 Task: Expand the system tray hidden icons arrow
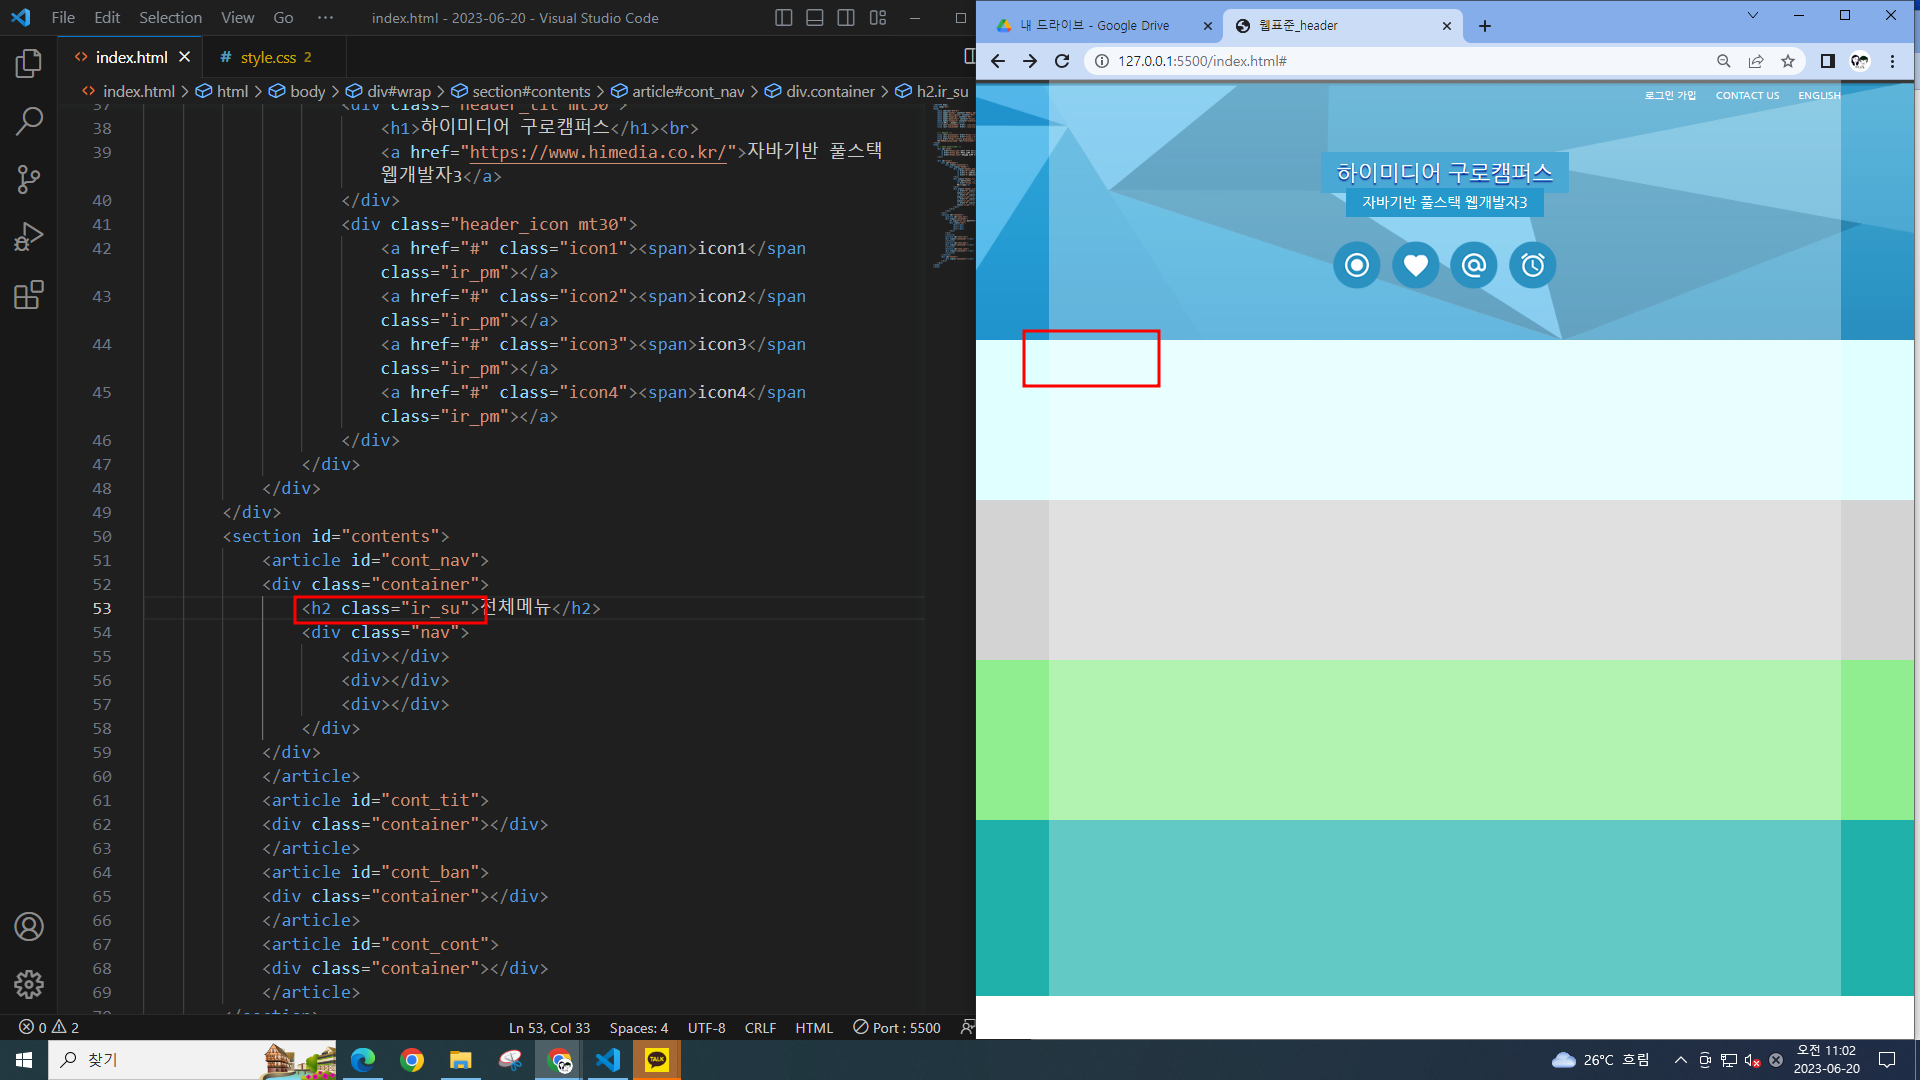(1680, 1060)
